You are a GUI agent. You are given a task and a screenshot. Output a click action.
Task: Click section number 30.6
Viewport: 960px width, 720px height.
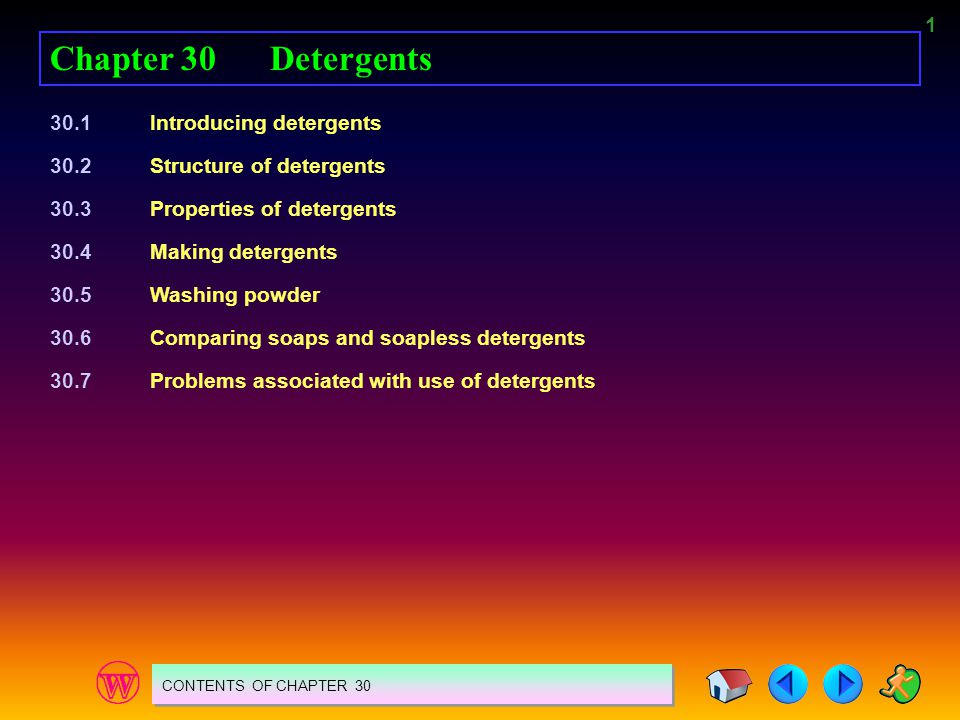pyautogui.click(x=70, y=338)
